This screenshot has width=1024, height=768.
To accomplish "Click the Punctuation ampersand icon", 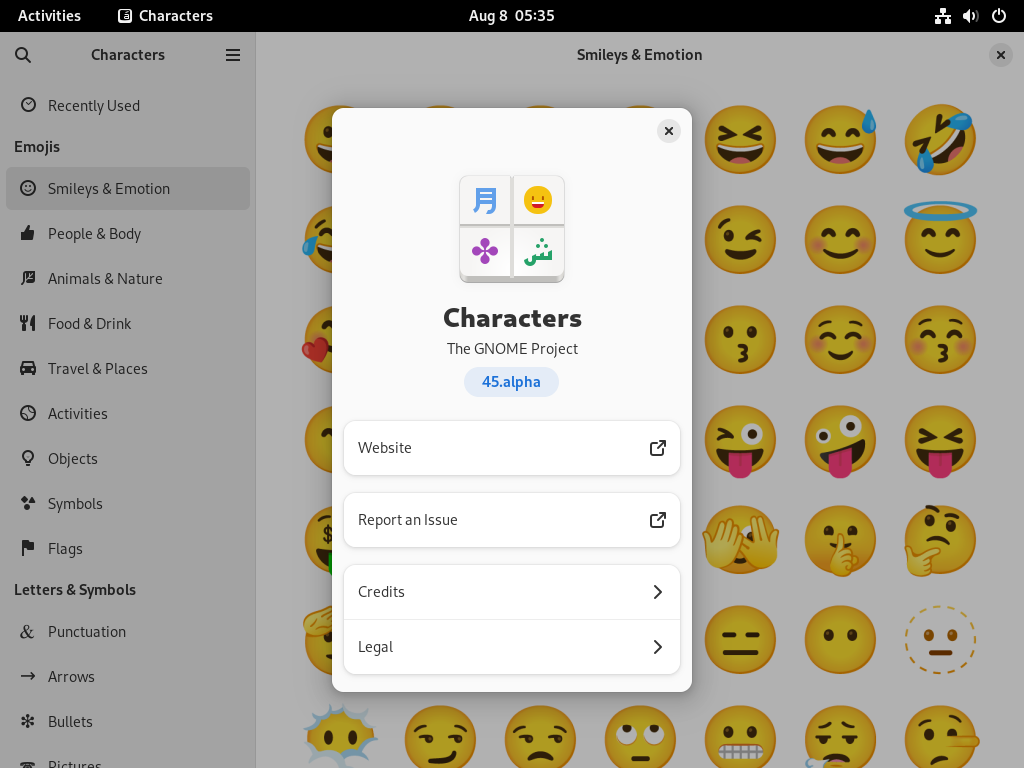I will pyautogui.click(x=27, y=632).
